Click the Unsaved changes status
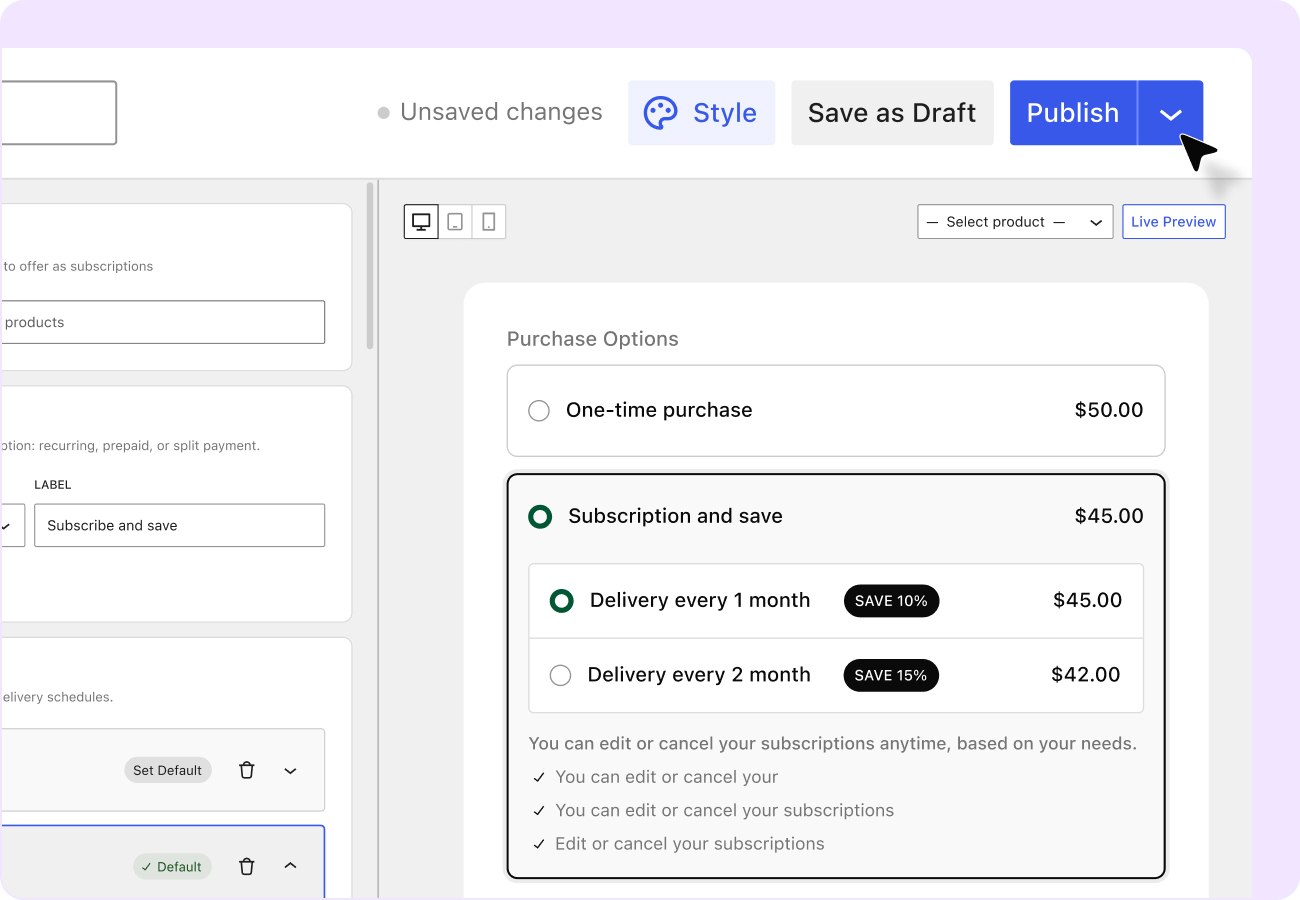The width and height of the screenshot is (1300, 900). 490,112
